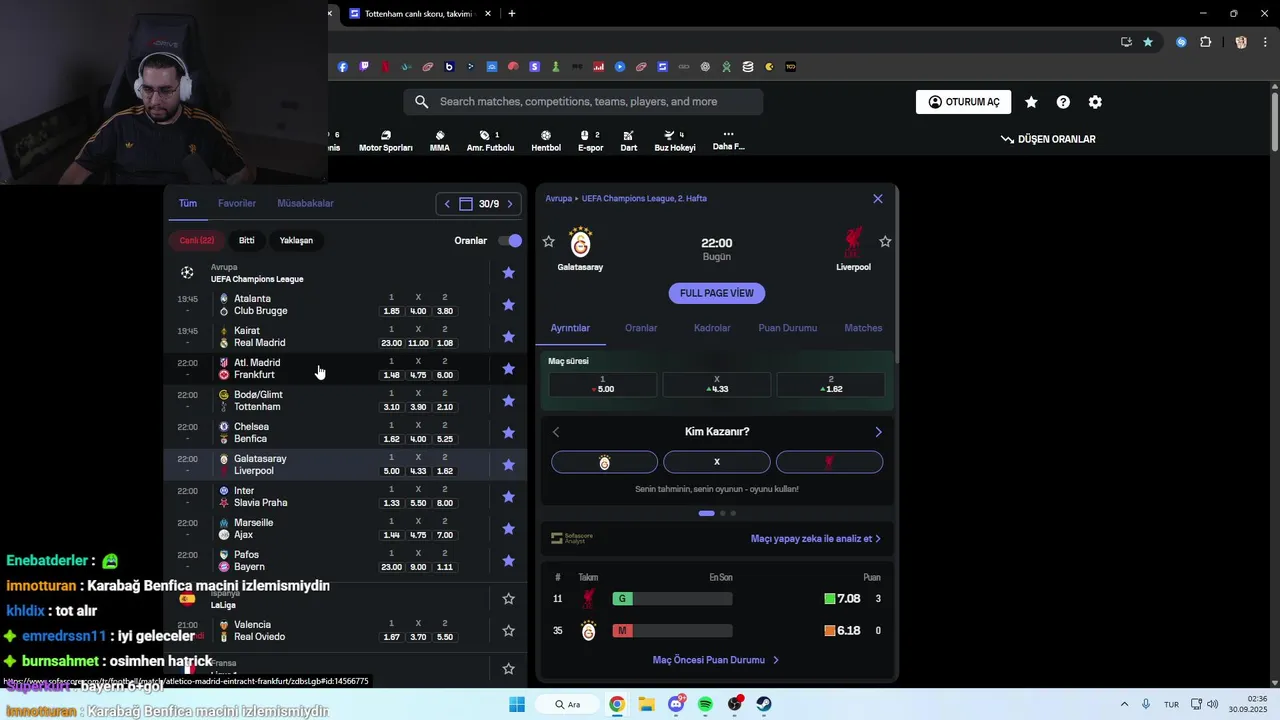Open the Oranlar tab in the match panel
This screenshot has width=1280, height=720.
641,328
